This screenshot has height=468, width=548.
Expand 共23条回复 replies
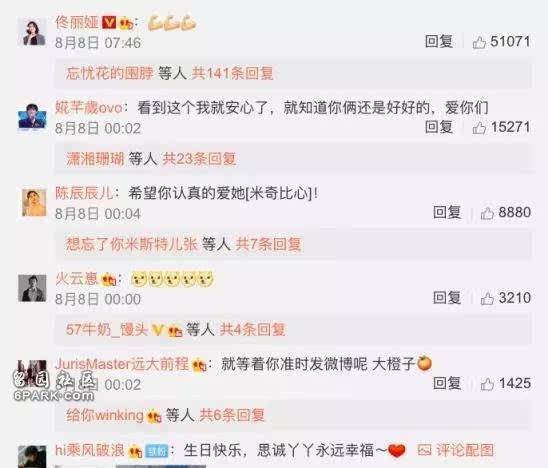(x=200, y=159)
